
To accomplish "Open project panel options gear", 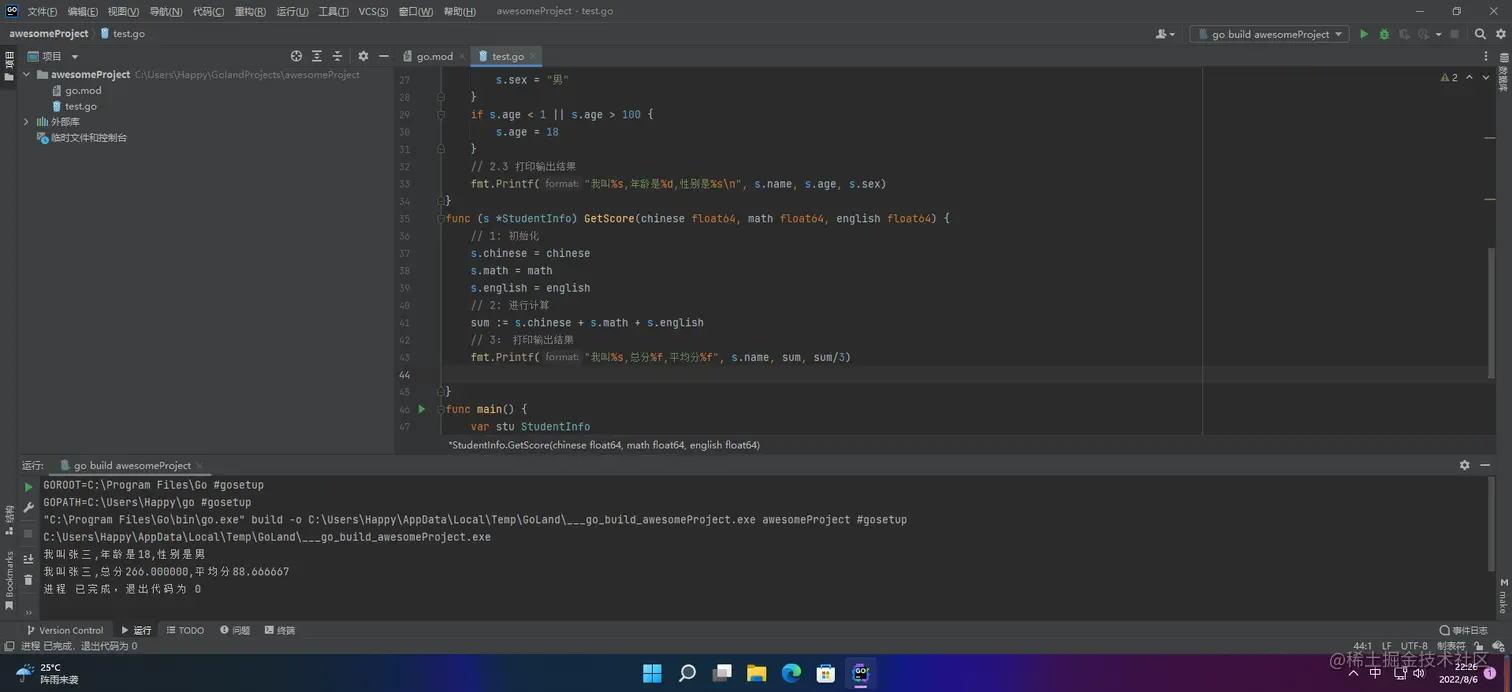I will pyautogui.click(x=363, y=56).
